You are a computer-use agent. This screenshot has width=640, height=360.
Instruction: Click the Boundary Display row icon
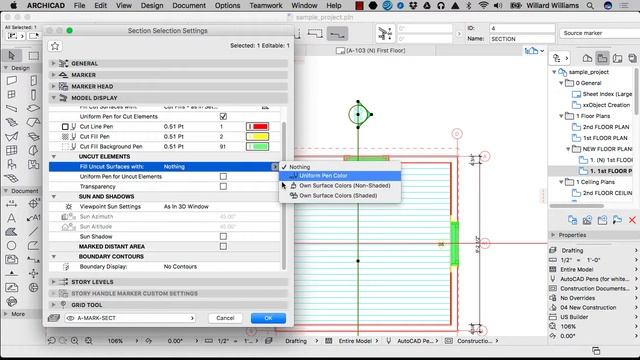[x=66, y=267]
